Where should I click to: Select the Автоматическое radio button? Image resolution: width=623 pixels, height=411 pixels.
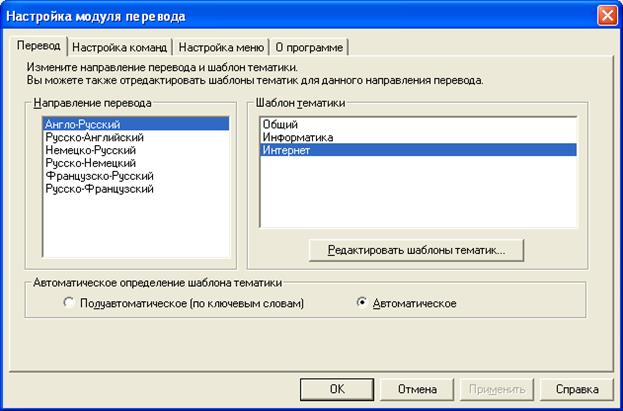[362, 303]
